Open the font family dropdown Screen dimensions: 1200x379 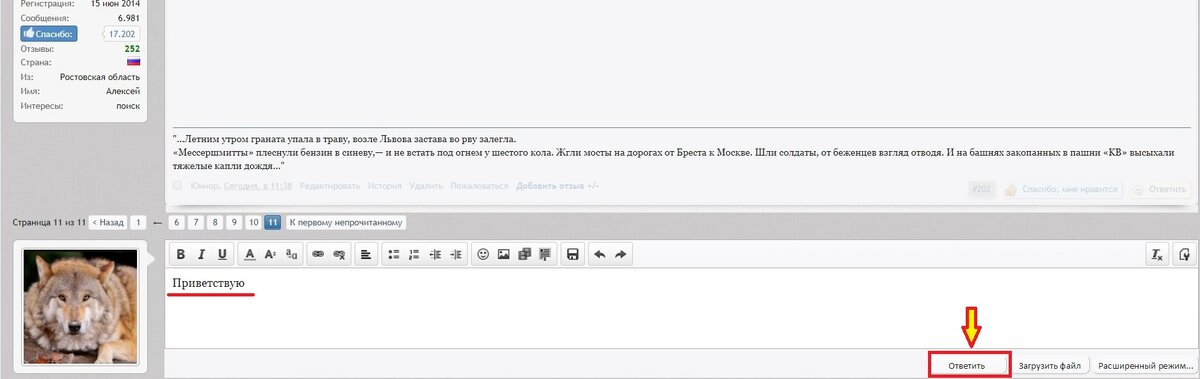(x=291, y=255)
